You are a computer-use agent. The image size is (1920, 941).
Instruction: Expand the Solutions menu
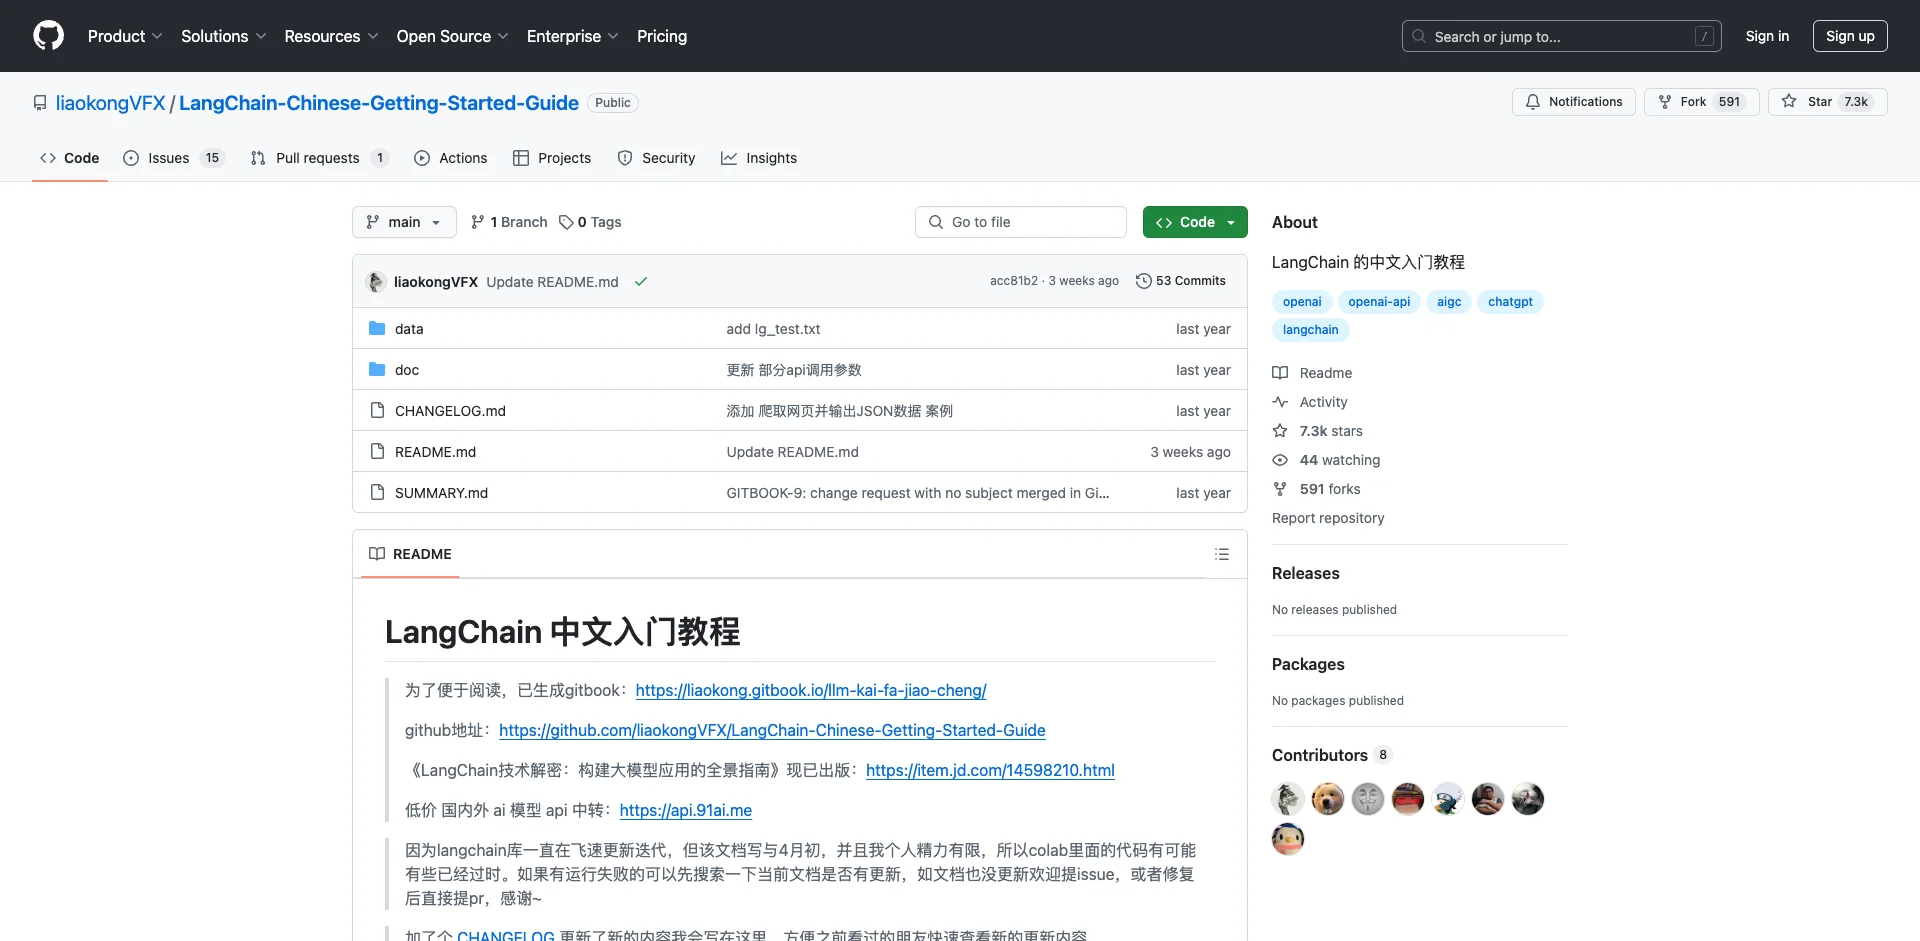[224, 36]
